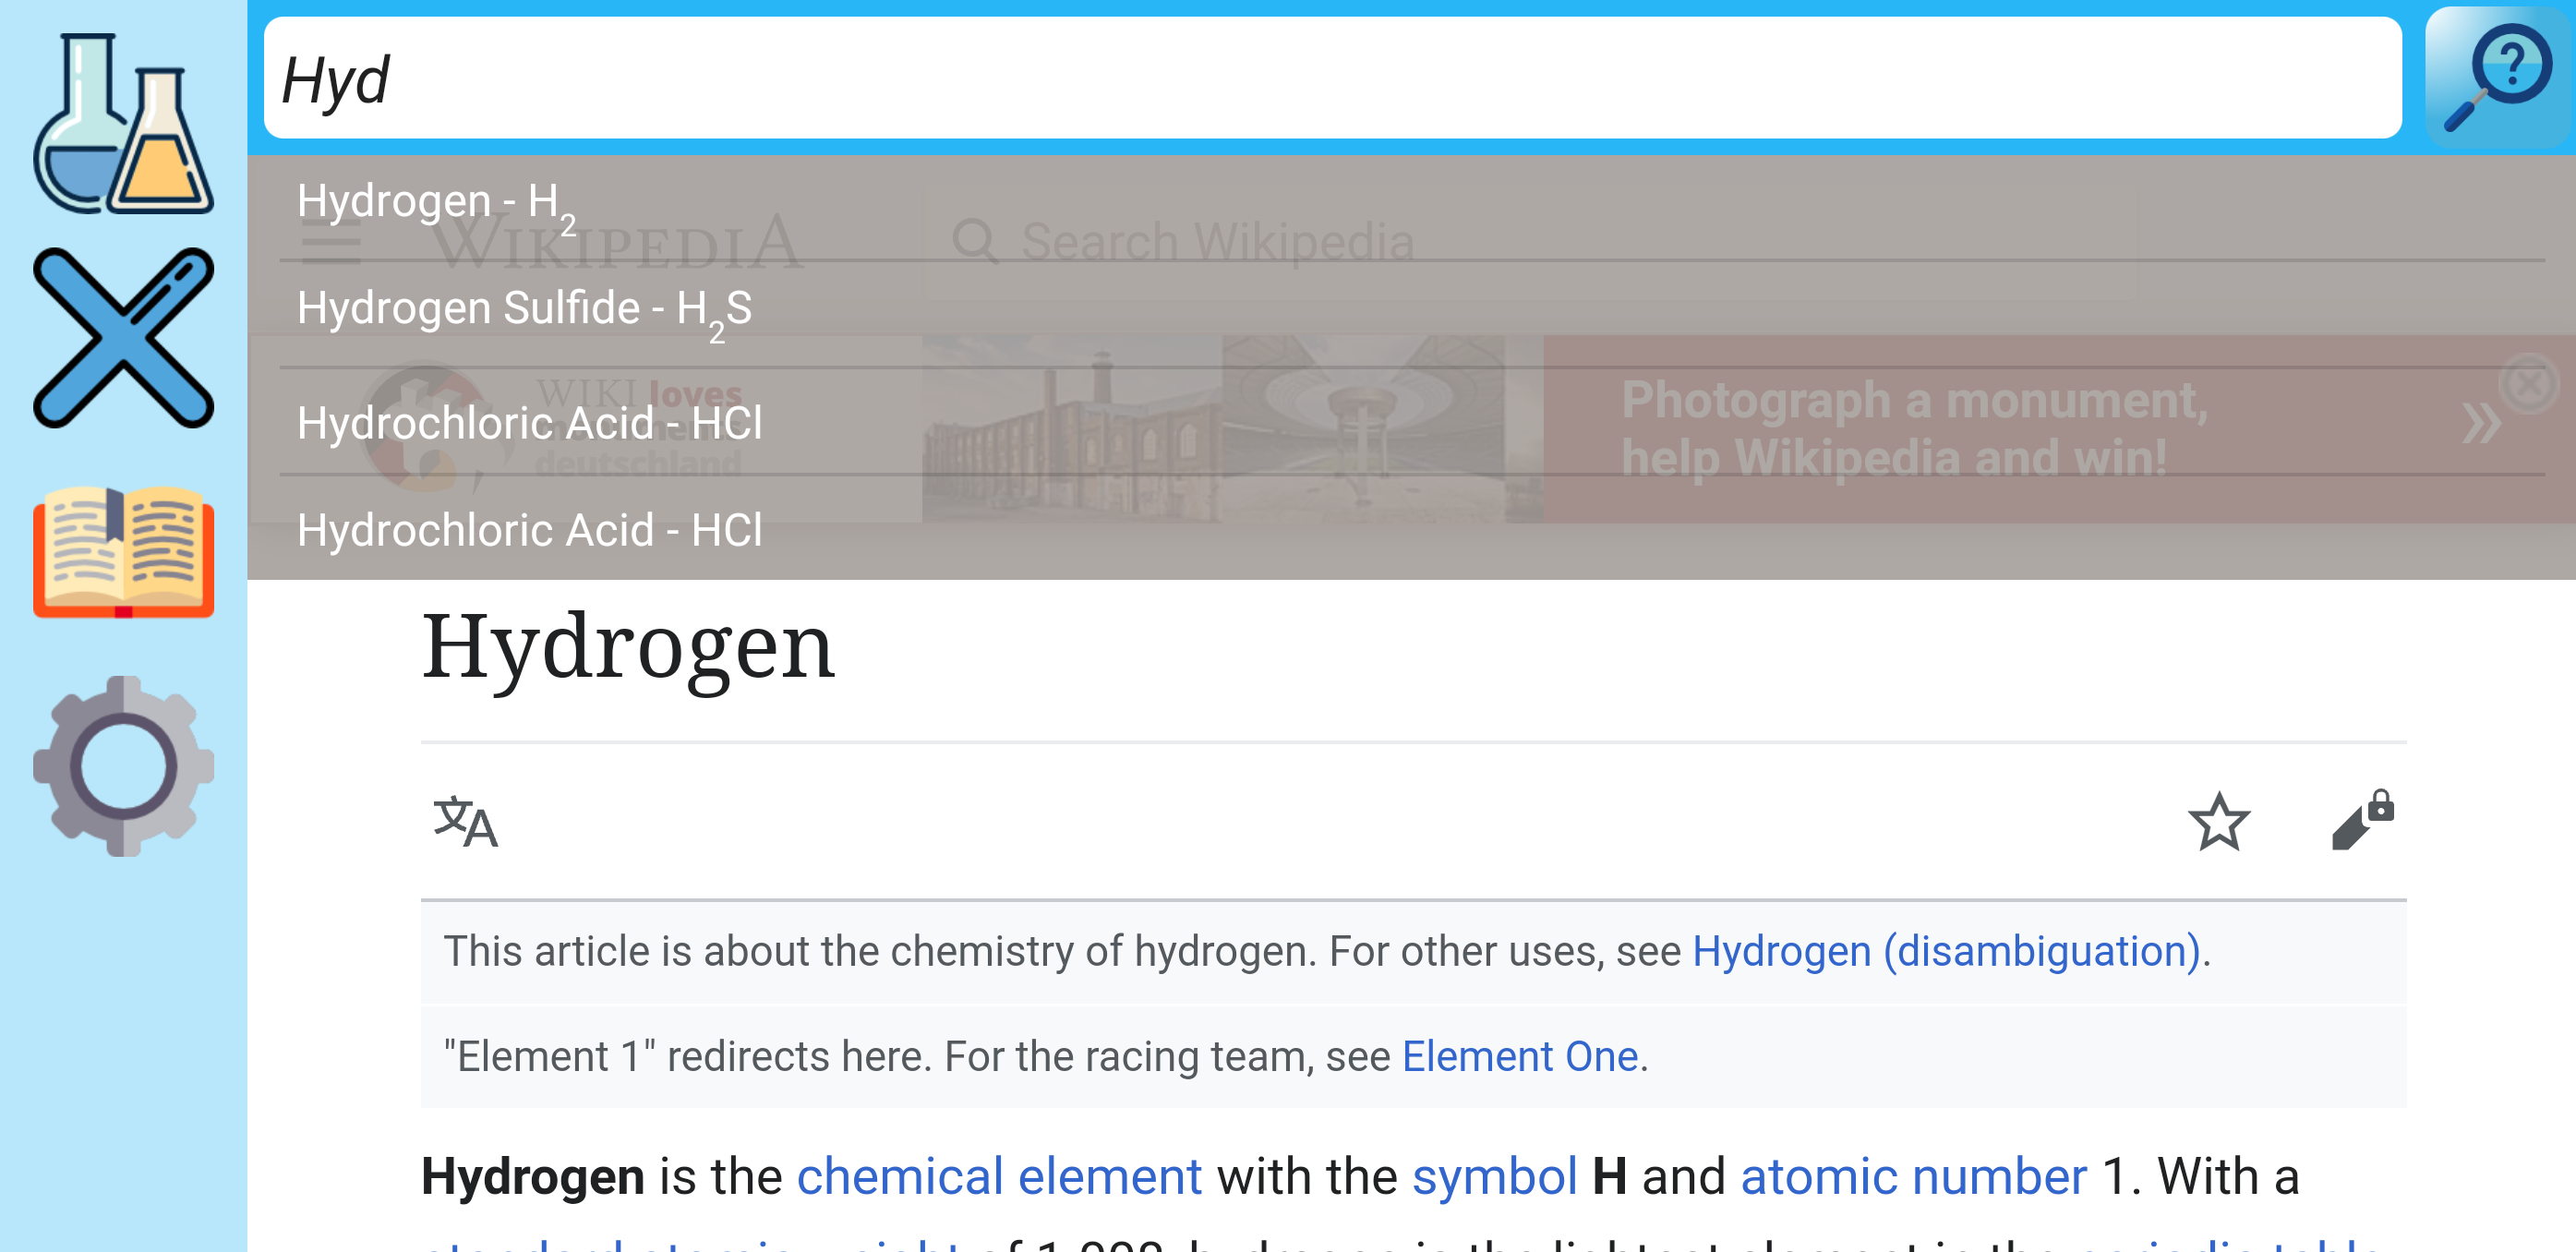The height and width of the screenshot is (1252, 2576).
Task: Select Hydrogen Sulfide - H2S suggestion
Action: tap(524, 311)
